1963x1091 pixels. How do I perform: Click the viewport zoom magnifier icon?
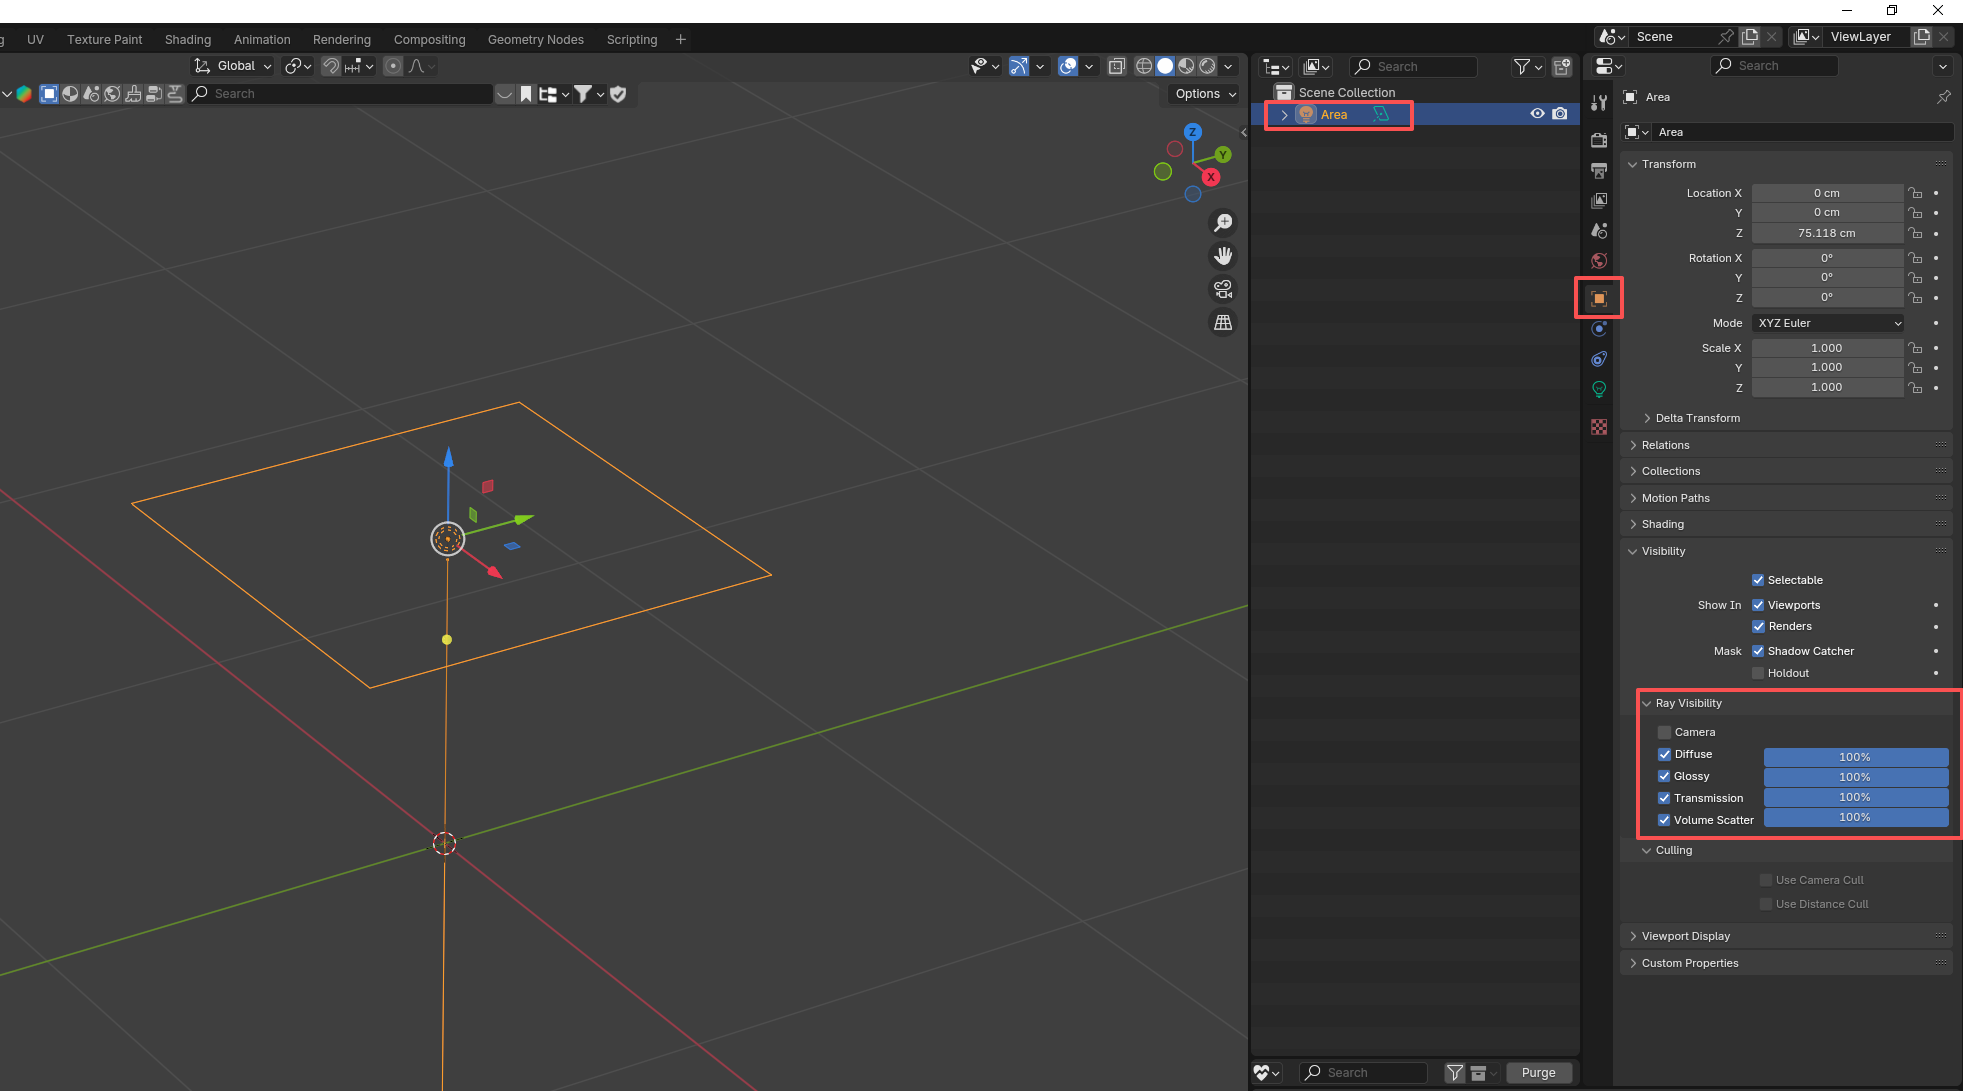click(x=1223, y=223)
